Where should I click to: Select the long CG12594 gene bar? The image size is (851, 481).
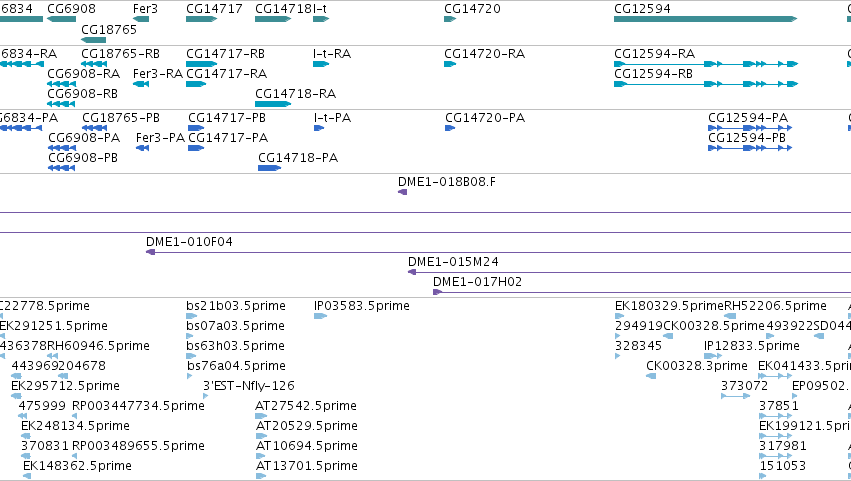705,19
